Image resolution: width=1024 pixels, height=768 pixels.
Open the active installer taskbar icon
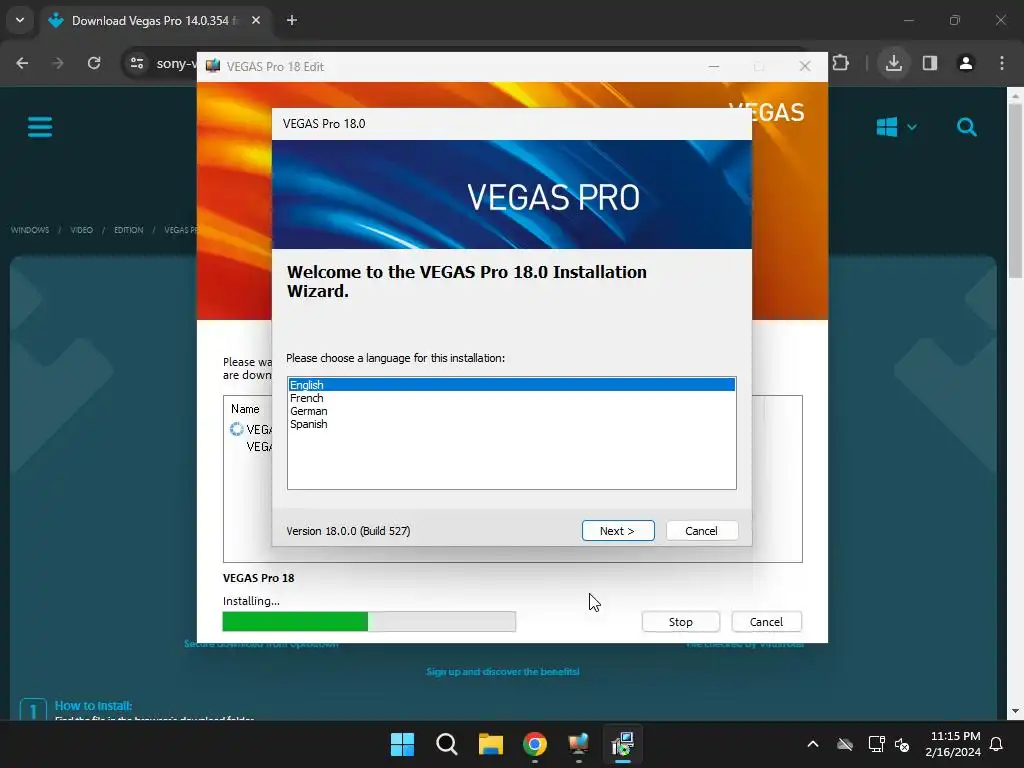(x=623, y=744)
